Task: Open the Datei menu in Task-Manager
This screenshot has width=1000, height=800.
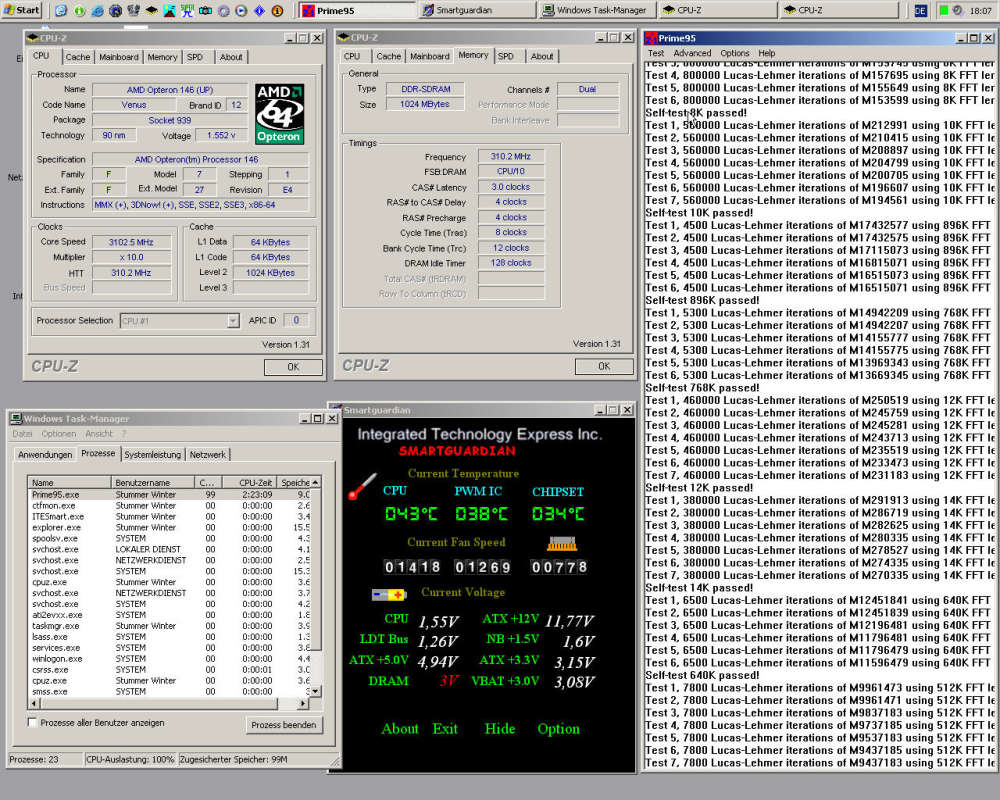Action: pos(22,434)
